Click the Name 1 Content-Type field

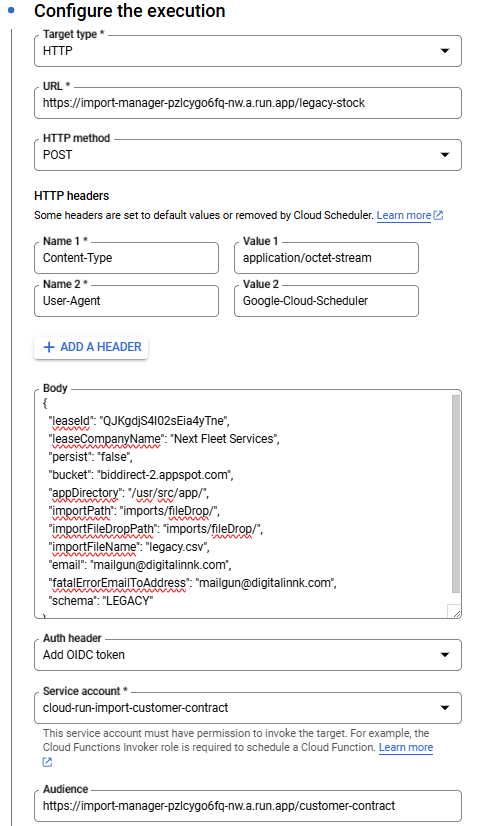click(x=126, y=258)
